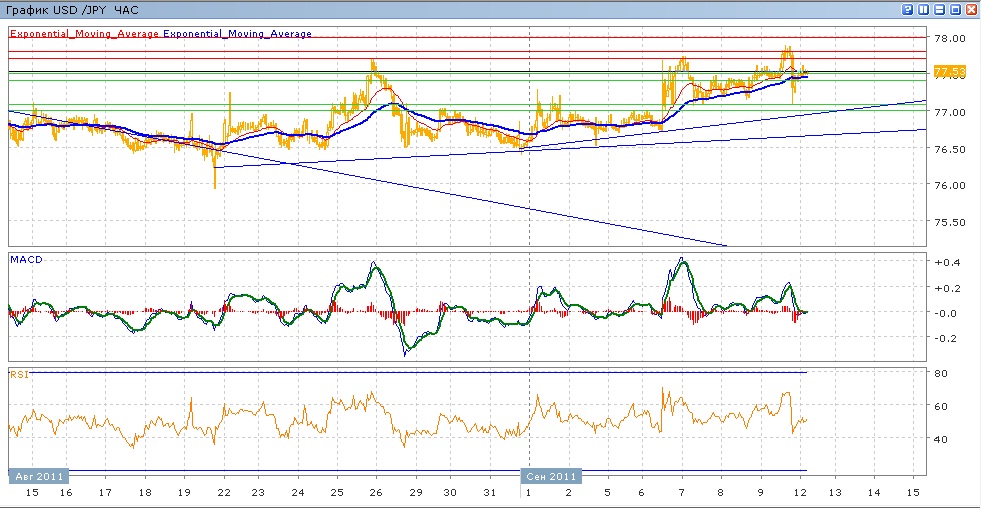
Task: Click the help question mark icon
Action: click(x=908, y=9)
